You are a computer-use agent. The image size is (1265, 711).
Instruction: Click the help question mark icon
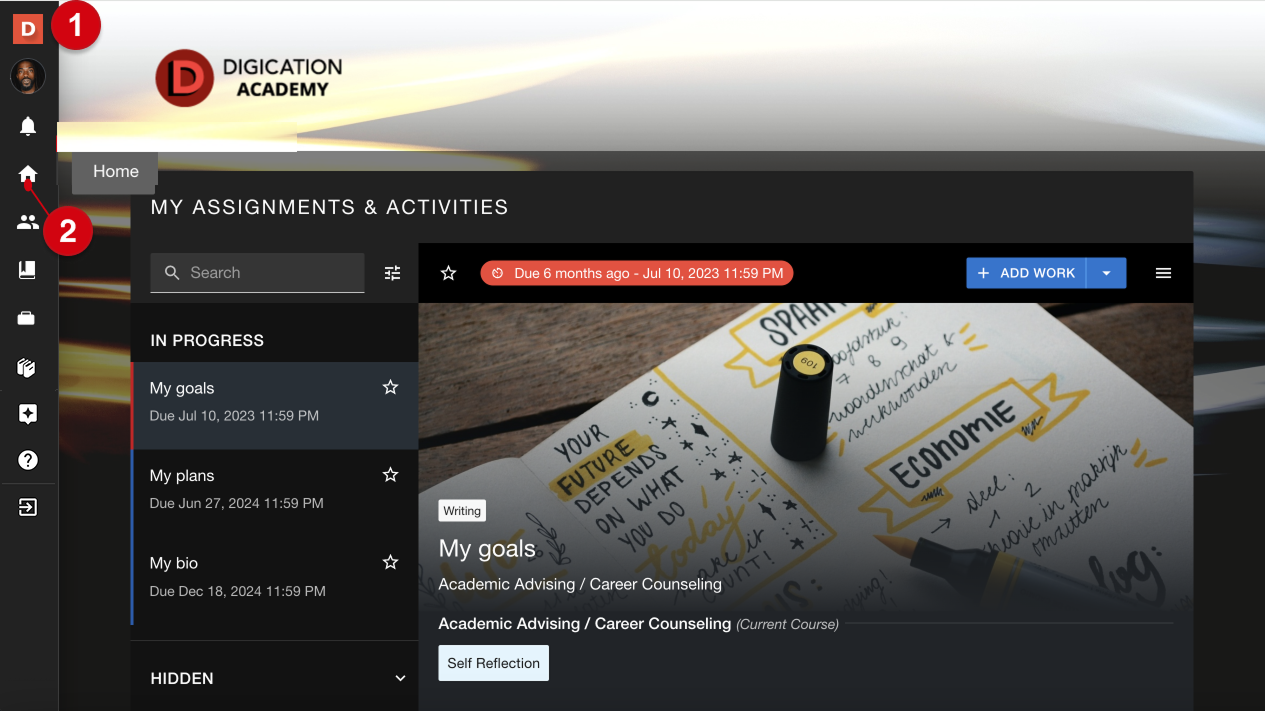tap(28, 460)
